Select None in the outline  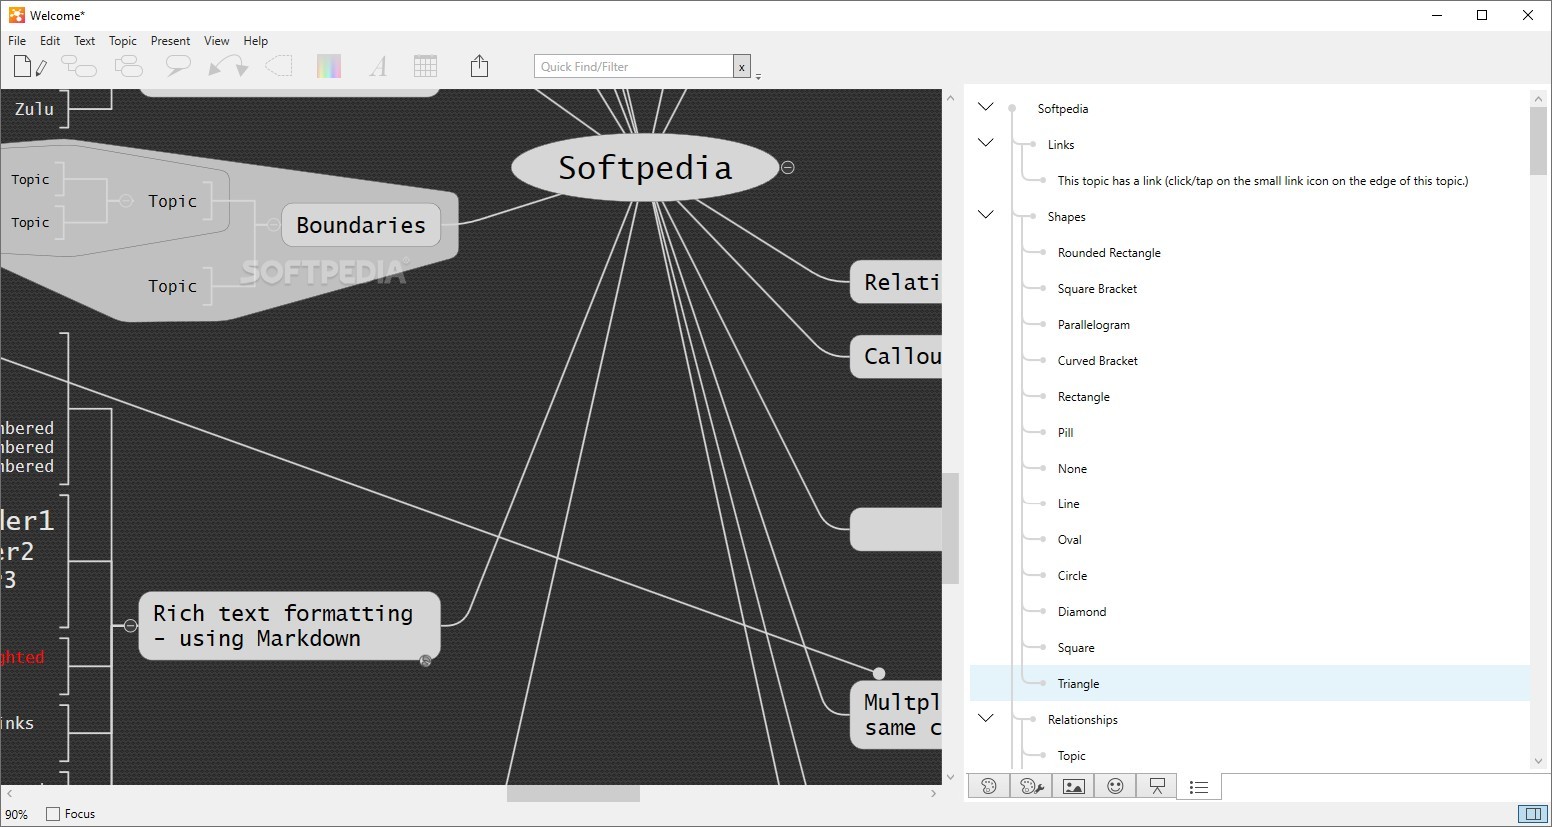1072,469
